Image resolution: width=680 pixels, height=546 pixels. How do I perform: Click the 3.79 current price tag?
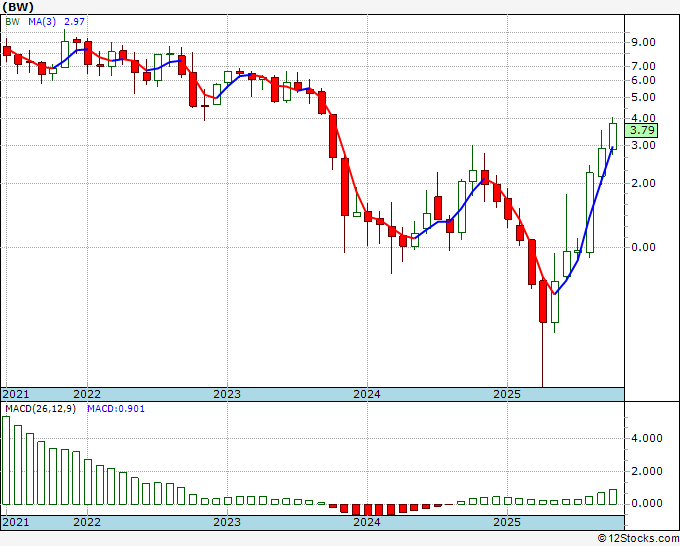641,130
